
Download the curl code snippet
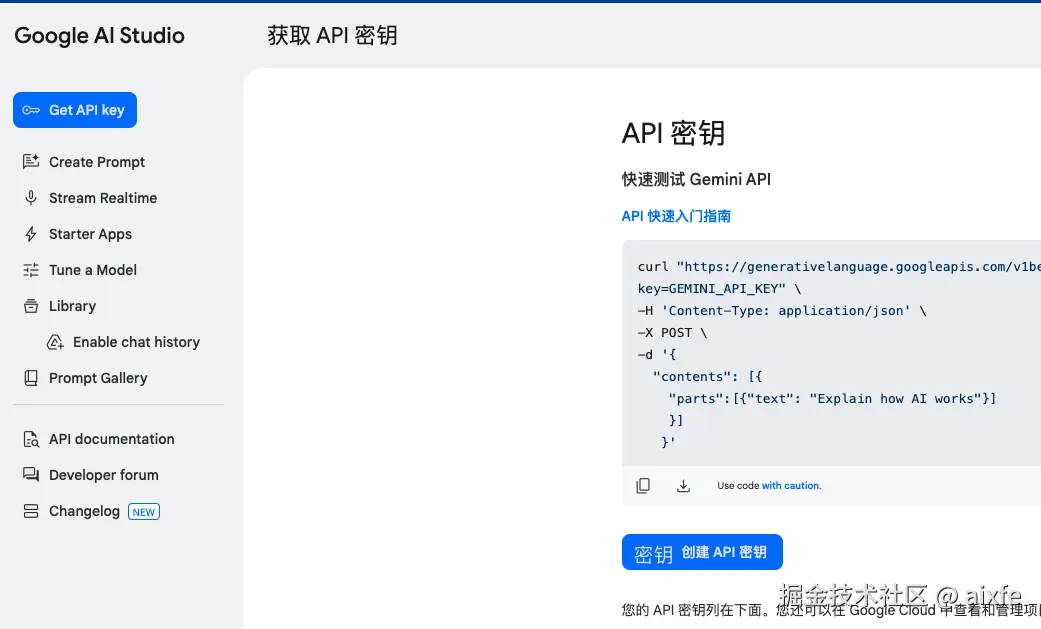point(683,486)
